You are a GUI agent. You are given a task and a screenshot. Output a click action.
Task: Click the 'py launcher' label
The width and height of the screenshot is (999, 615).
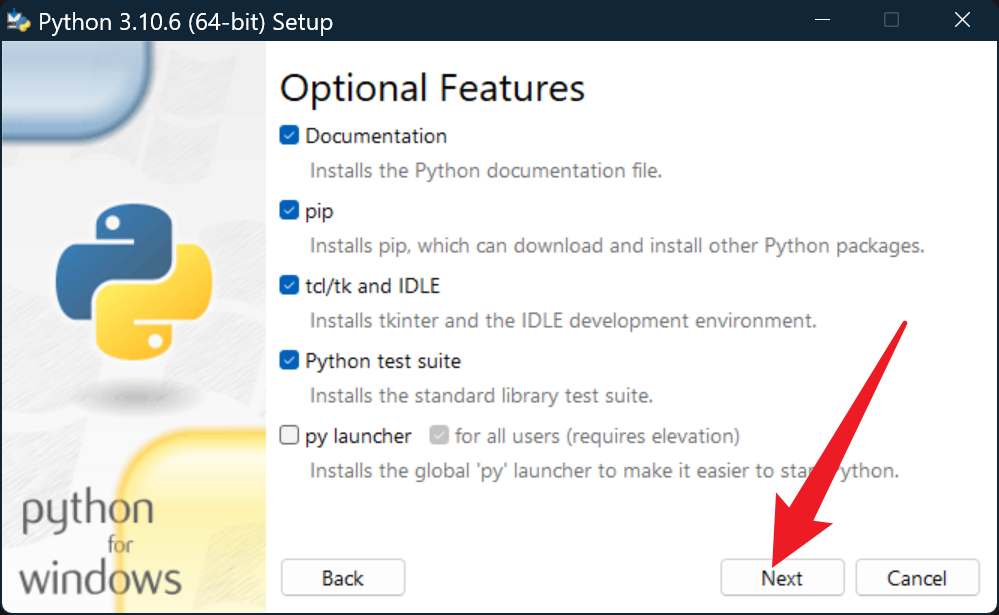[x=358, y=437]
